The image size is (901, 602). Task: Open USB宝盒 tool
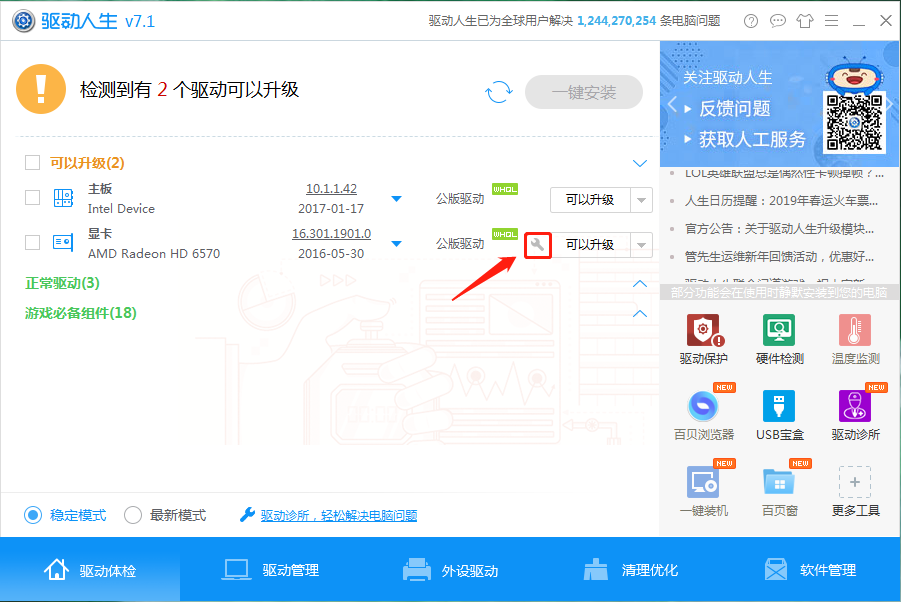pos(779,415)
